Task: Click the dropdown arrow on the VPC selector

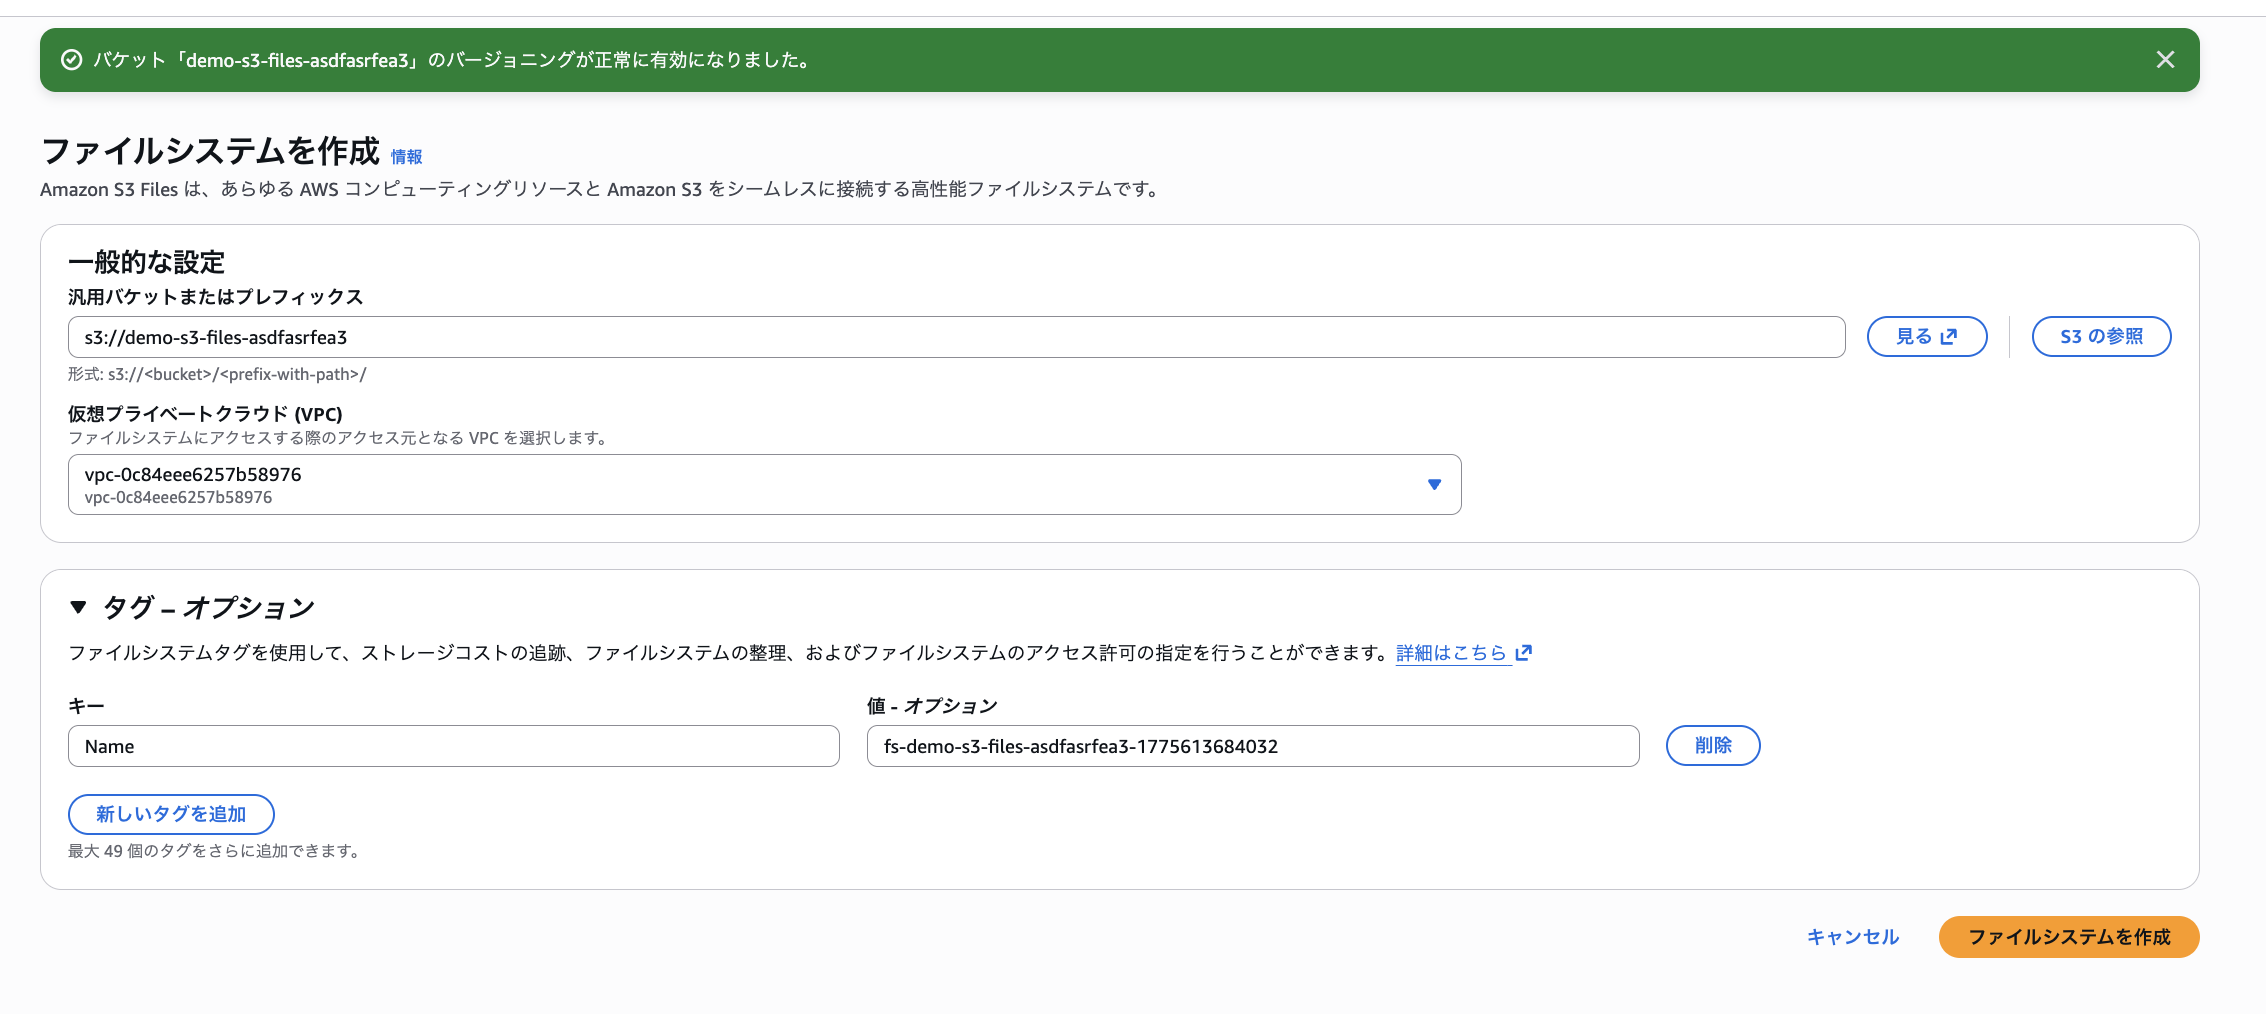Action: pyautogui.click(x=1435, y=484)
